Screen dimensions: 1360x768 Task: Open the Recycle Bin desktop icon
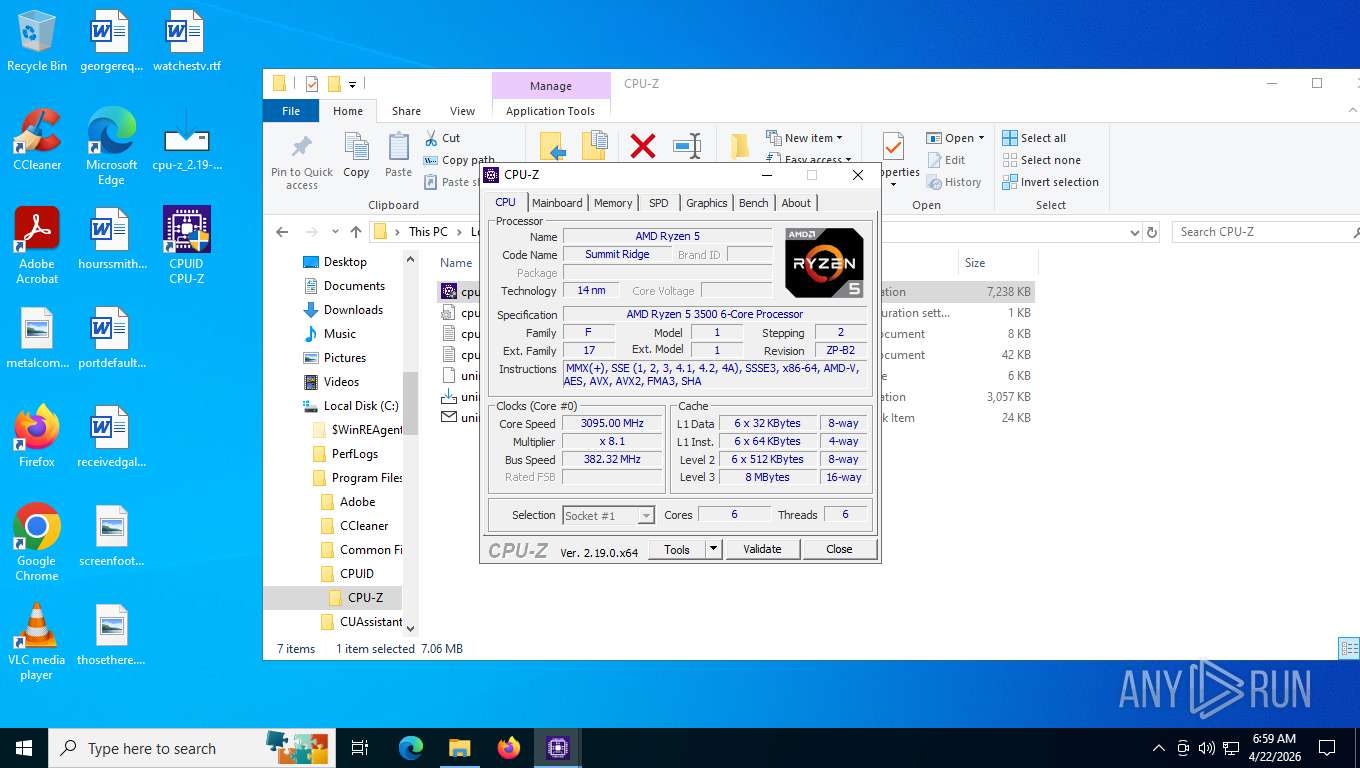pos(37,41)
